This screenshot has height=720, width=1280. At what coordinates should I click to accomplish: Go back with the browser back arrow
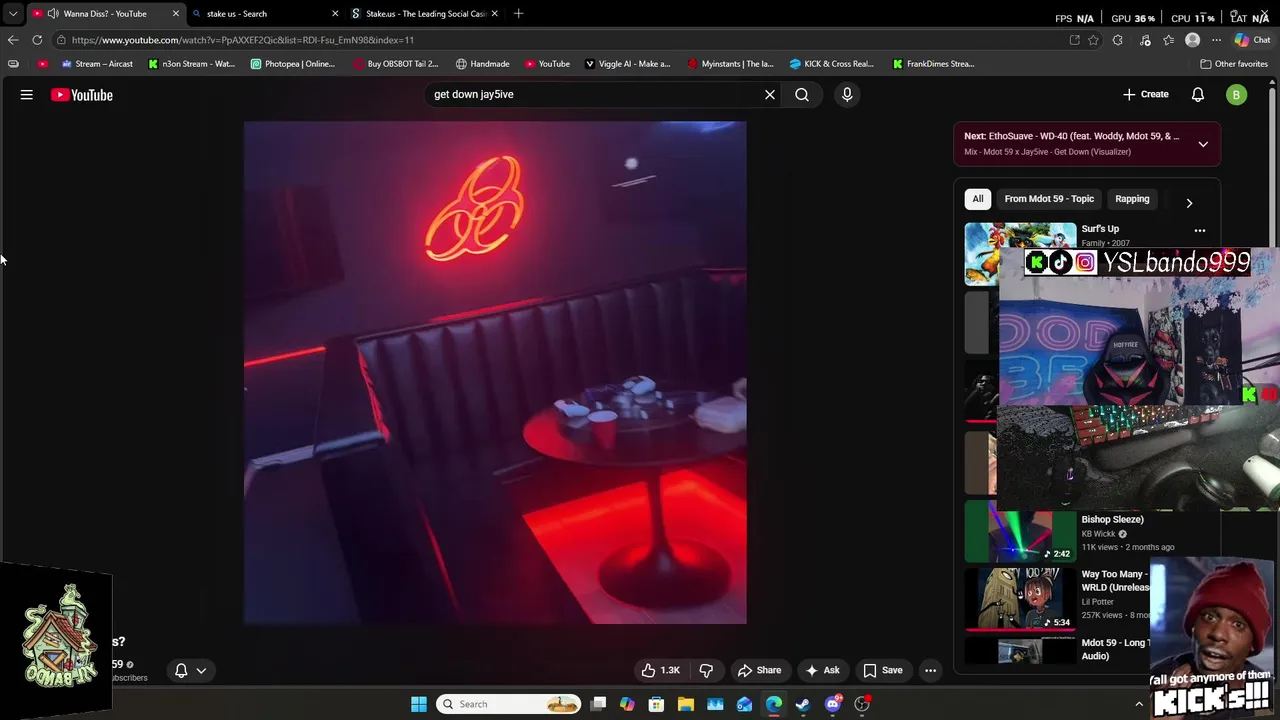tap(13, 40)
